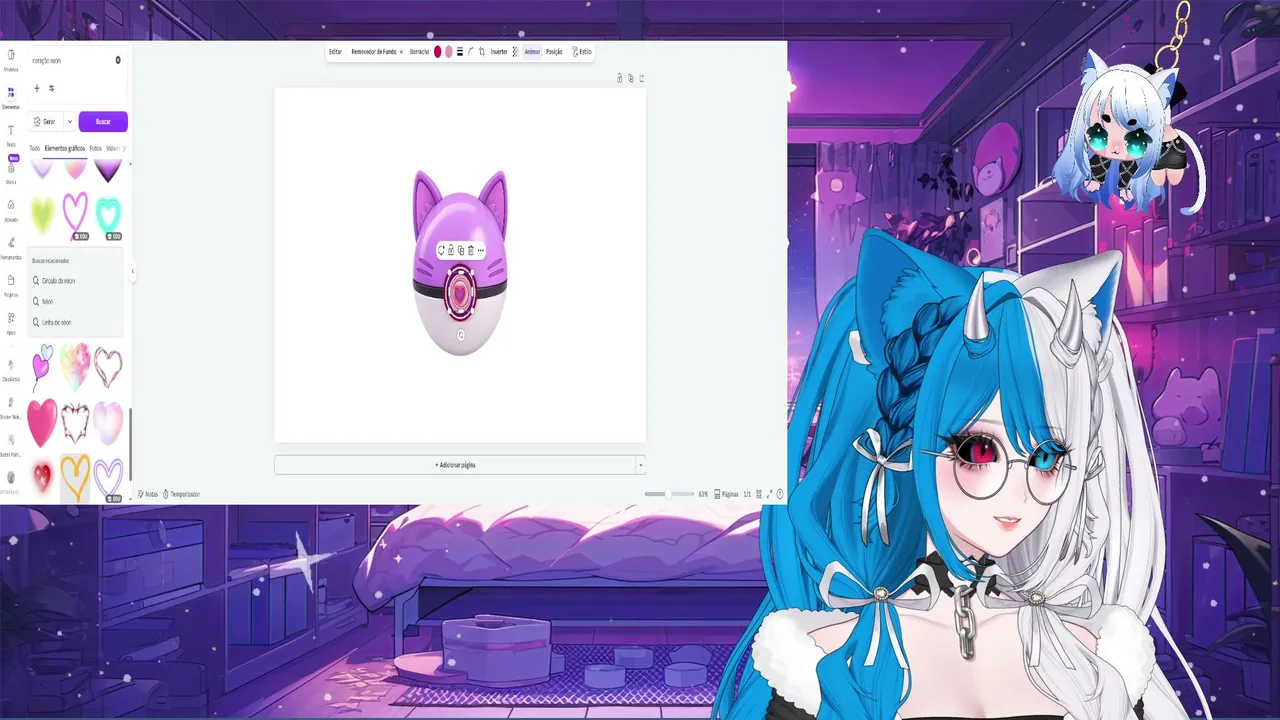Collapse the side panel with the arrow handle
This screenshot has width=1280, height=720.
click(x=132, y=271)
